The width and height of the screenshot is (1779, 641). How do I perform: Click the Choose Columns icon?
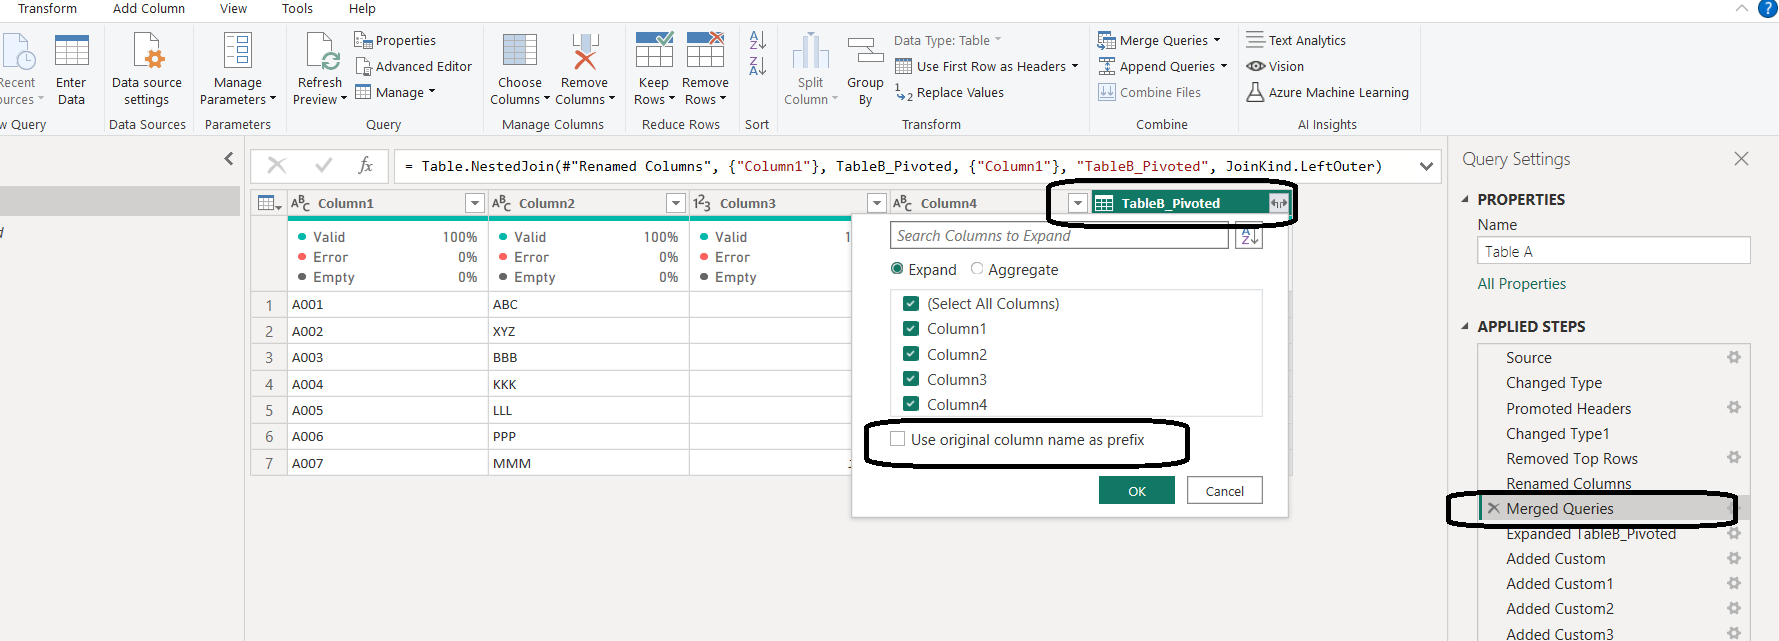click(x=520, y=50)
